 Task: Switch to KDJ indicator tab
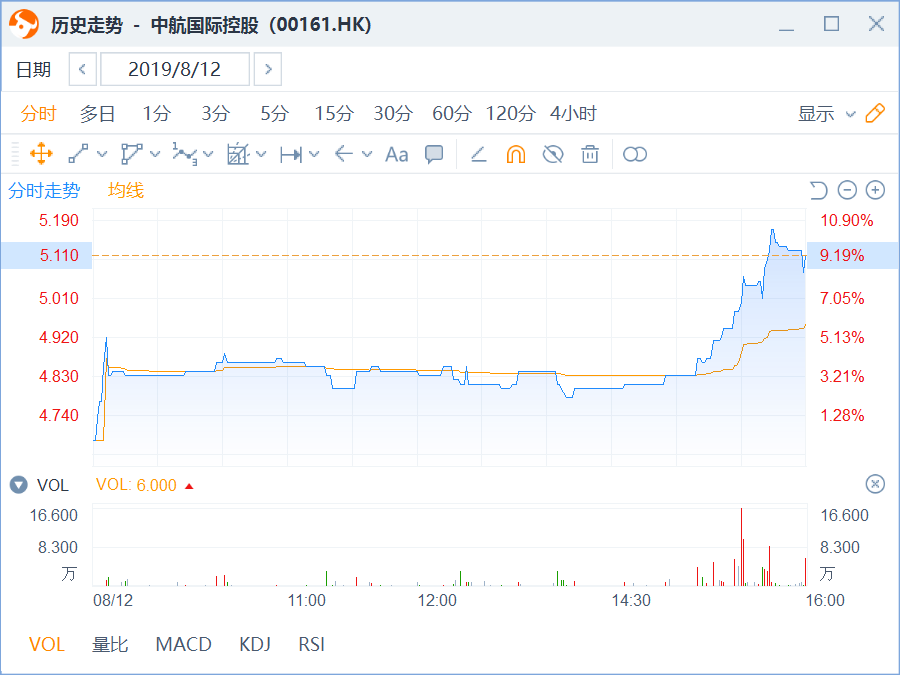[255, 644]
